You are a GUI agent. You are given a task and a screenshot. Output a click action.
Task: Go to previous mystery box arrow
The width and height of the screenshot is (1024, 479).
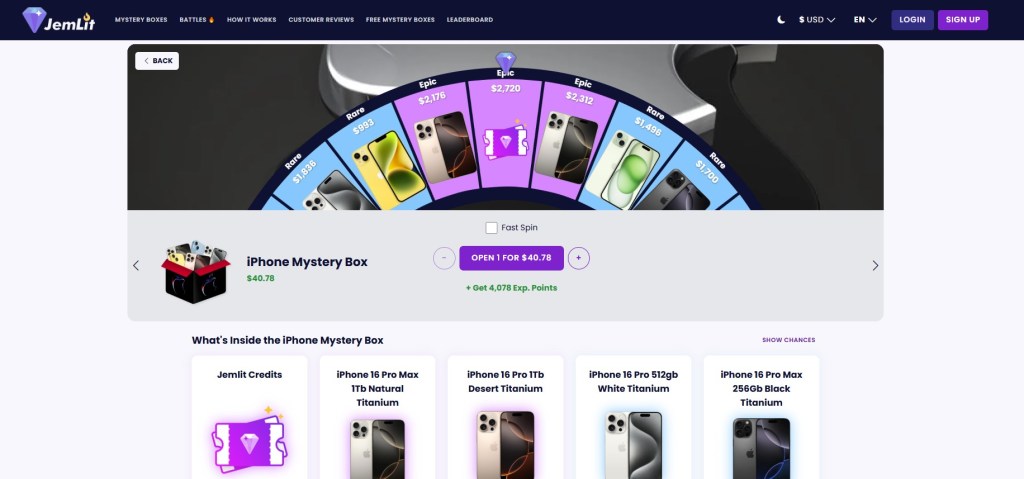pos(136,265)
